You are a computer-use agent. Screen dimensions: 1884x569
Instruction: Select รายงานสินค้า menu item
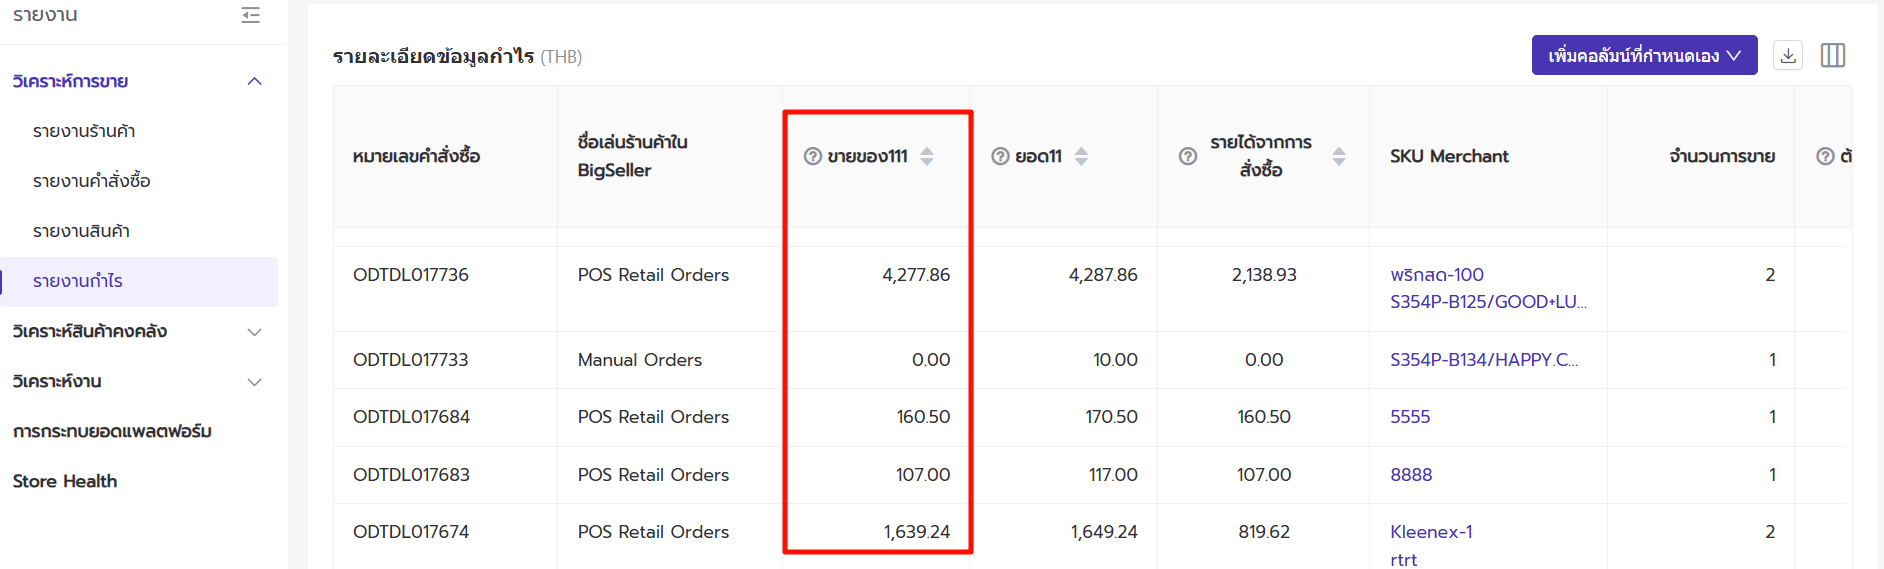pos(81,231)
